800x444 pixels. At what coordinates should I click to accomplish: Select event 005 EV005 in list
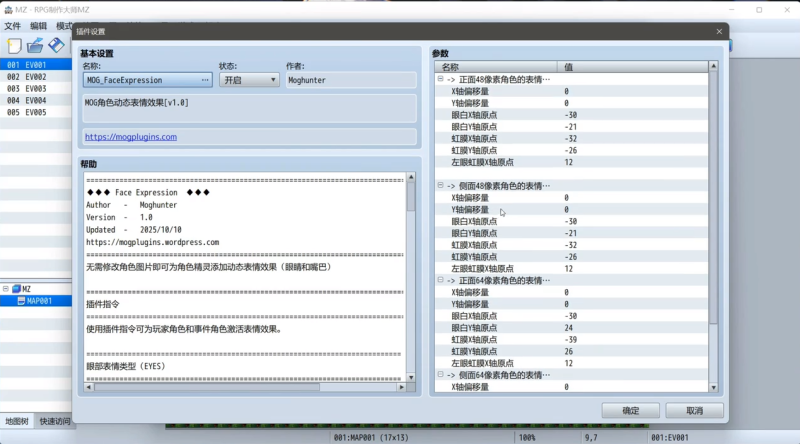(36, 112)
